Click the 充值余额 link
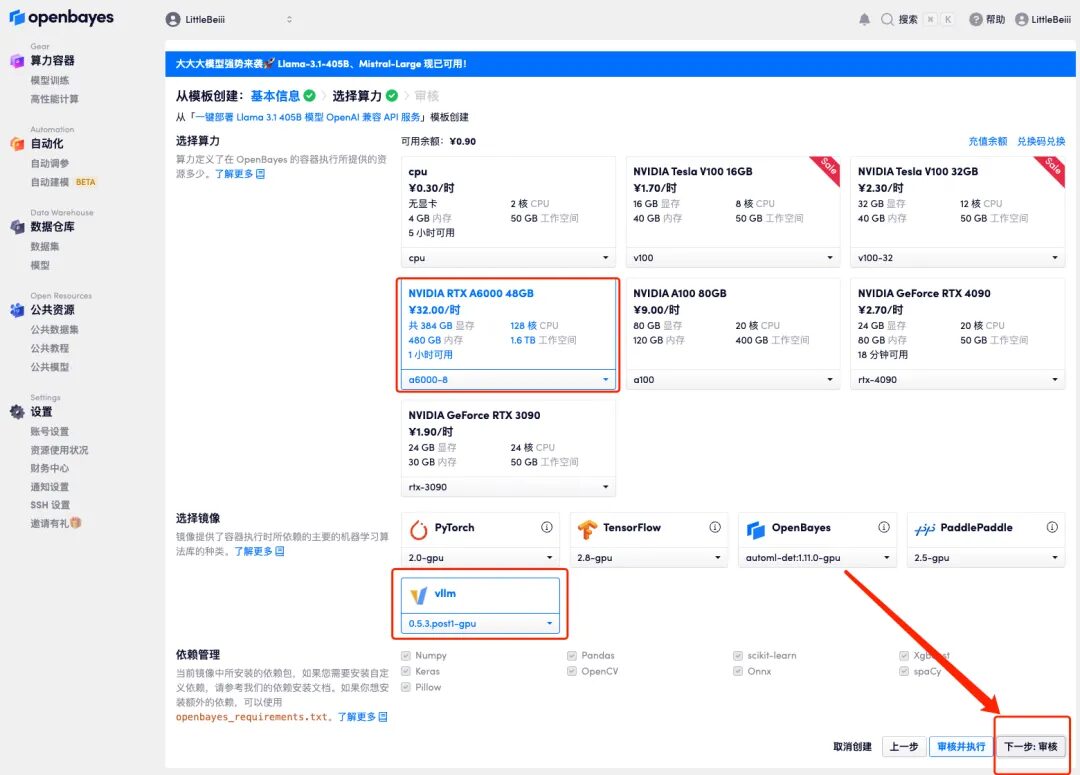The image size is (1080, 775). coord(987,141)
